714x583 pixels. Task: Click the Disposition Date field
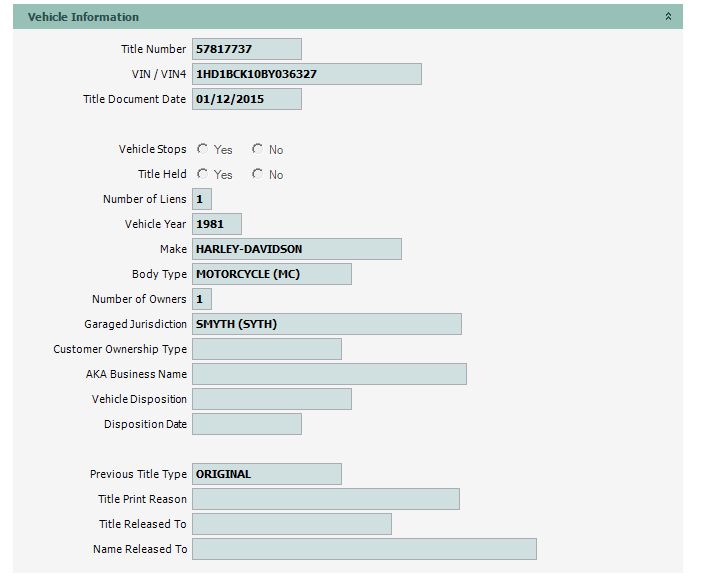[x=246, y=424]
